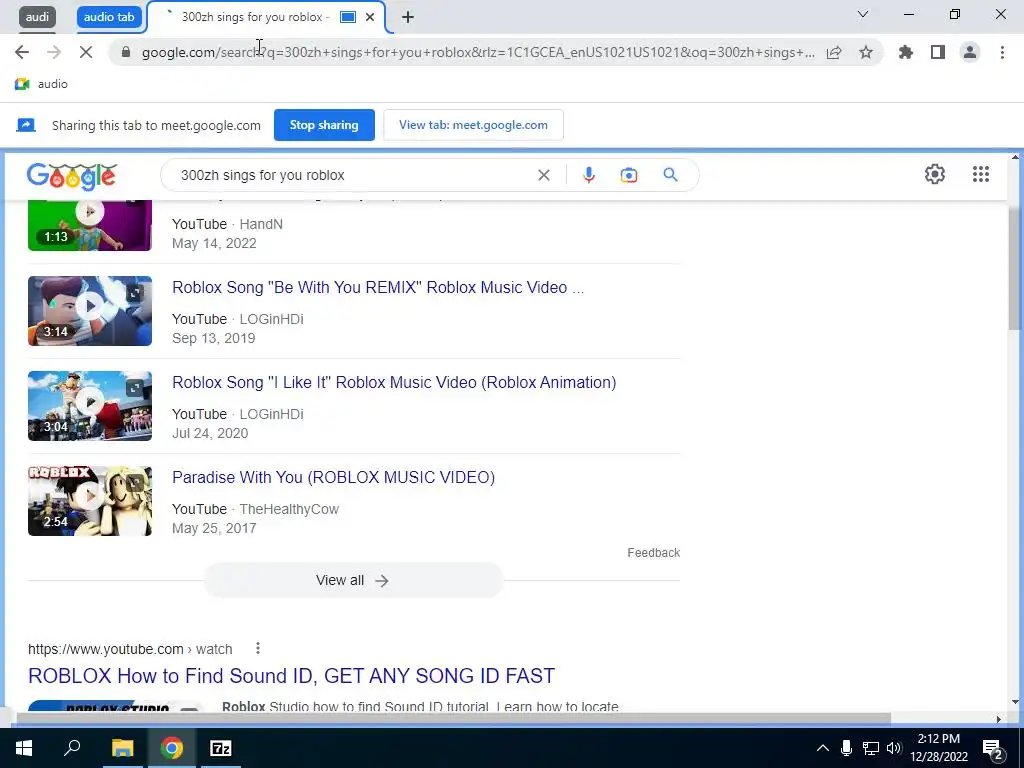Play the 3:14 Be With You thumbnail
1024x768 pixels.
[89, 311]
